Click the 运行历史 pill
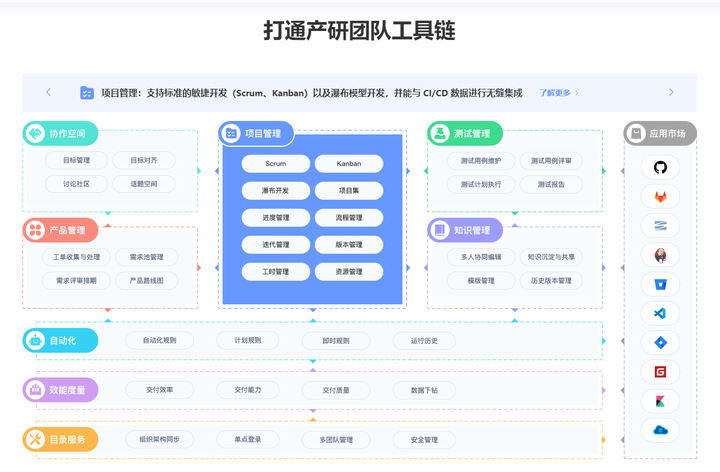The image size is (720, 472). (424, 341)
